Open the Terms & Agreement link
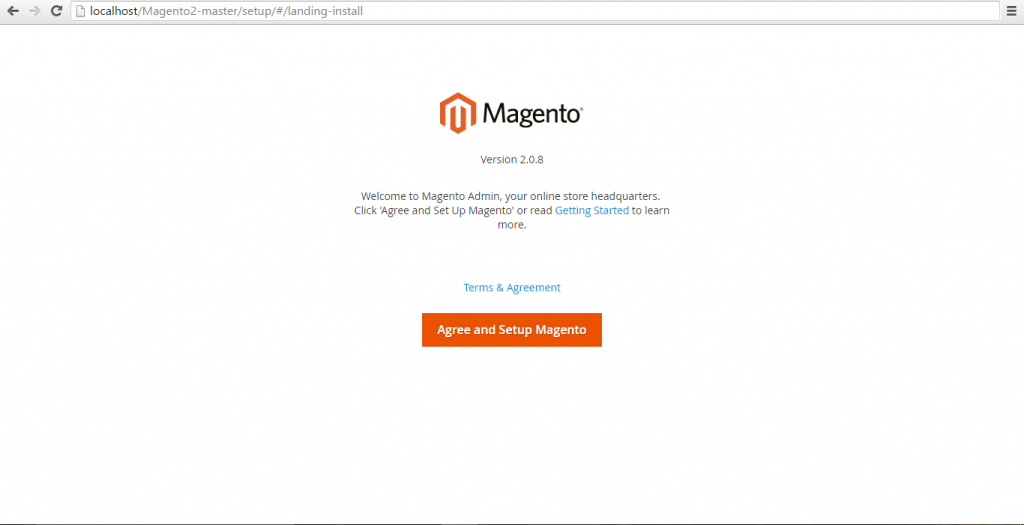This screenshot has height=525, width=1024. pos(512,287)
